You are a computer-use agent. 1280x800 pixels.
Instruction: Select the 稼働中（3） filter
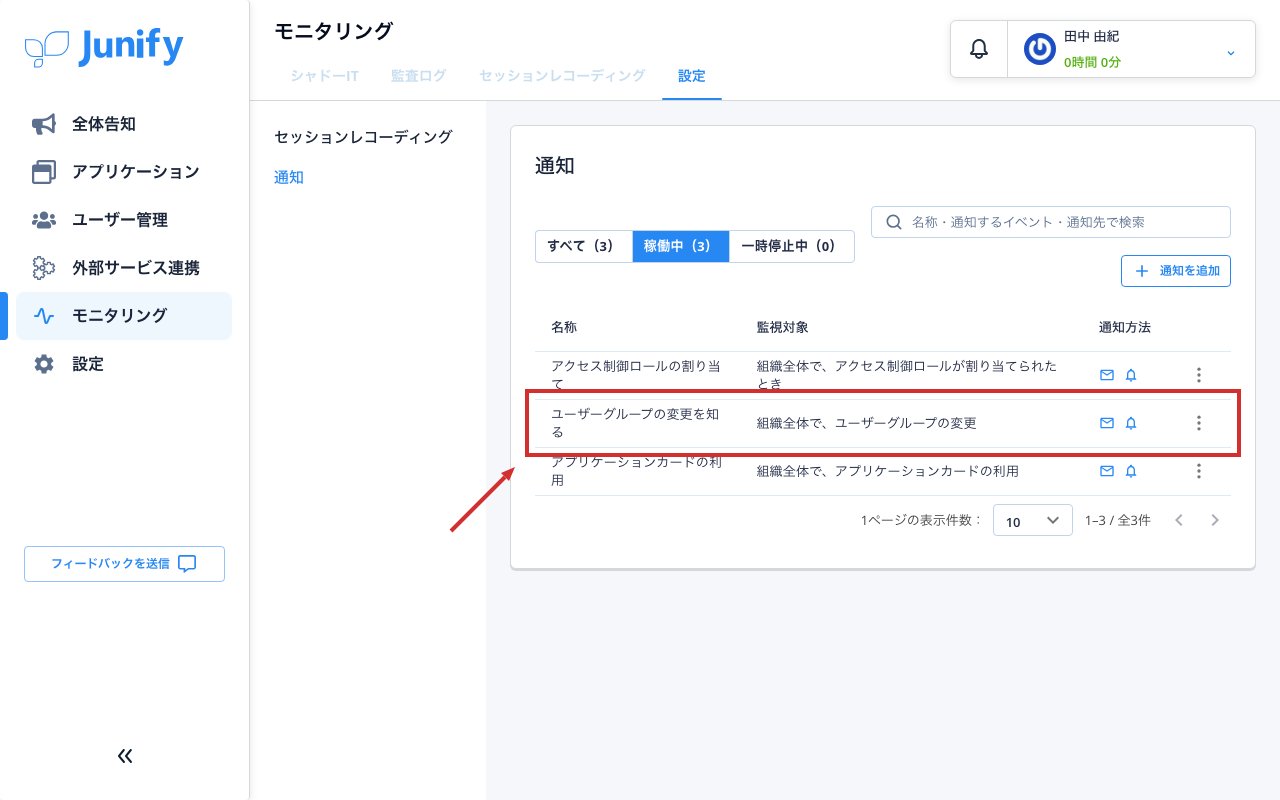click(x=681, y=246)
